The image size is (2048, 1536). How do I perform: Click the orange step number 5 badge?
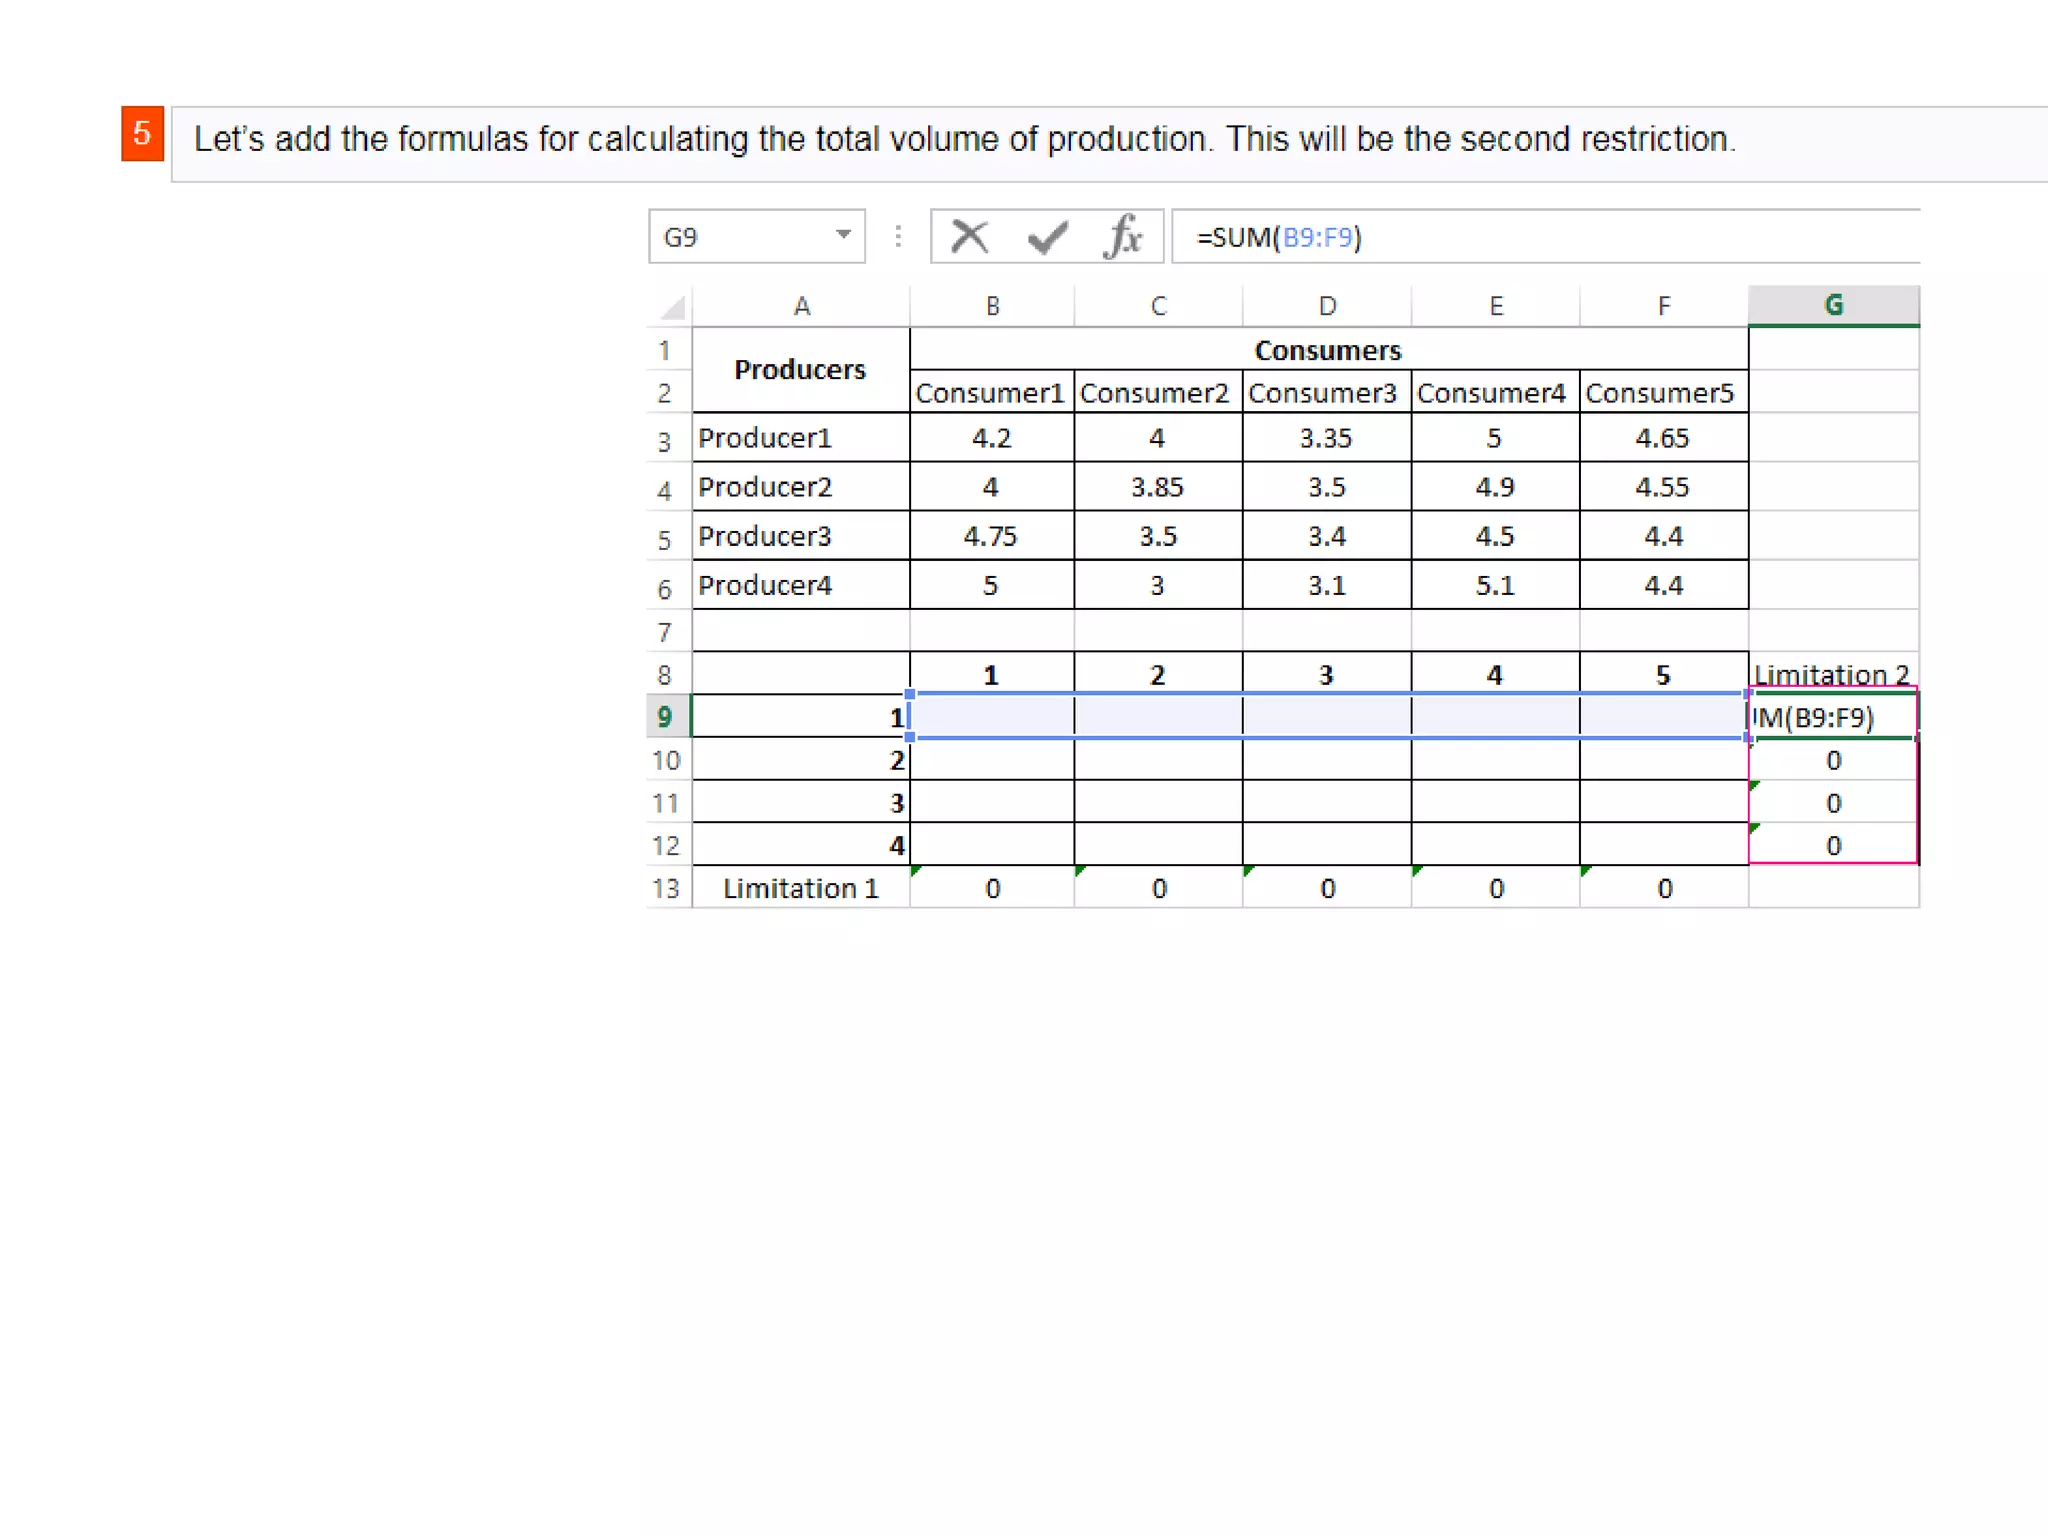[x=142, y=133]
